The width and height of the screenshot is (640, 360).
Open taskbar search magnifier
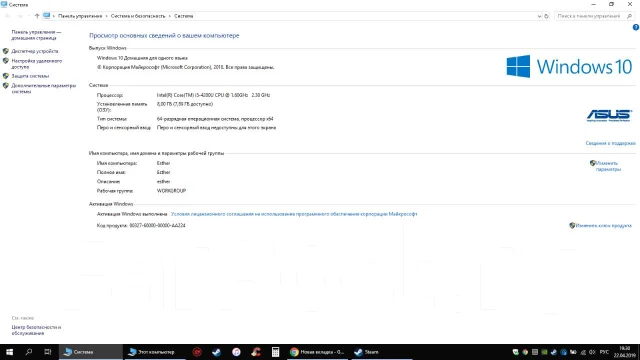click(29, 352)
